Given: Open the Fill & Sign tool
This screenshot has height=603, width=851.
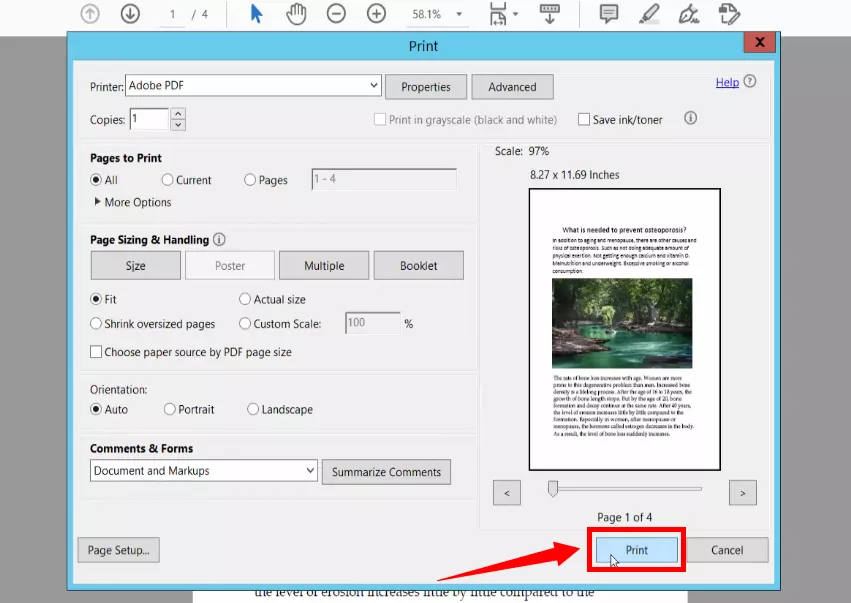Looking at the screenshot, I should click(728, 13).
